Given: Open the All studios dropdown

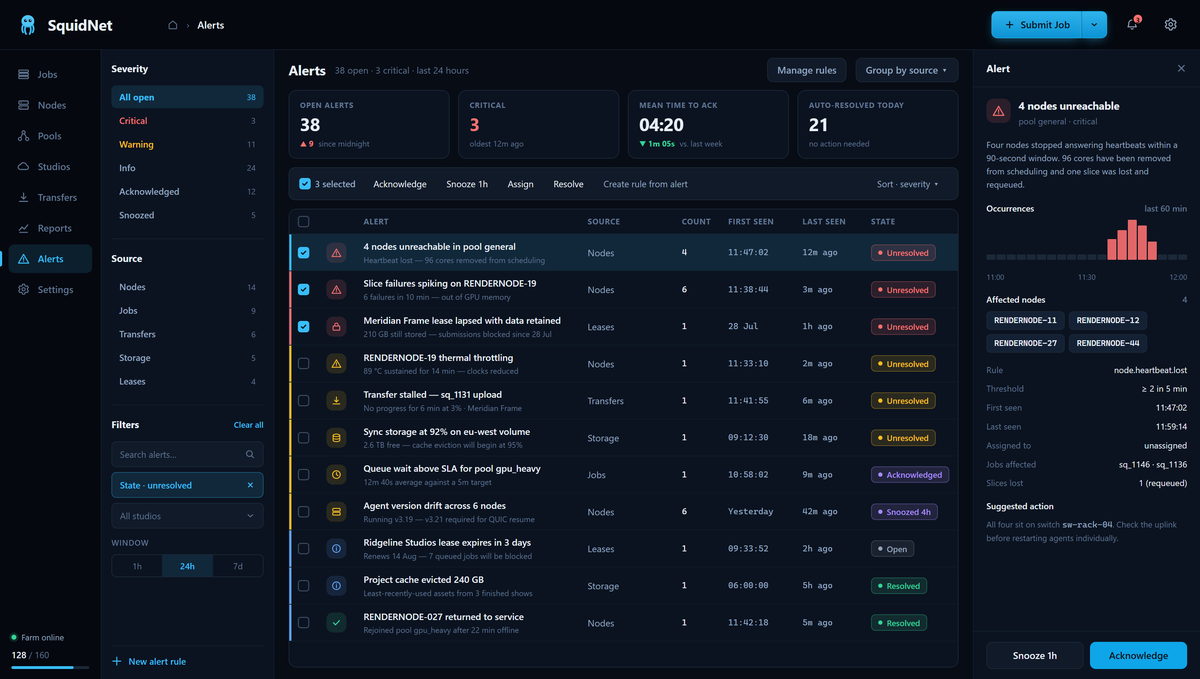Looking at the screenshot, I should coord(187,516).
